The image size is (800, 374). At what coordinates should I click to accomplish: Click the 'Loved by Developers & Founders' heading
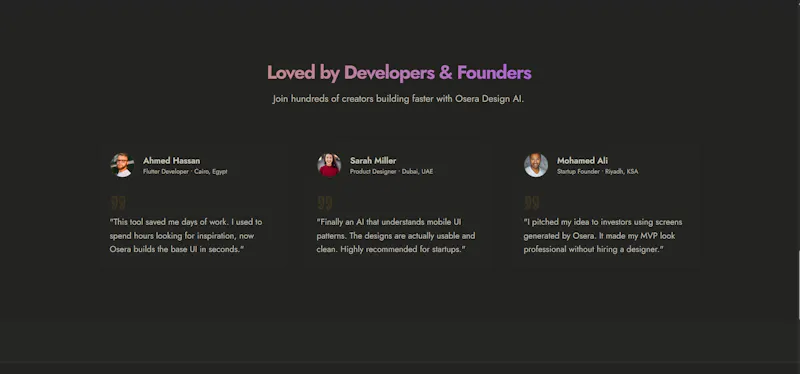399,72
